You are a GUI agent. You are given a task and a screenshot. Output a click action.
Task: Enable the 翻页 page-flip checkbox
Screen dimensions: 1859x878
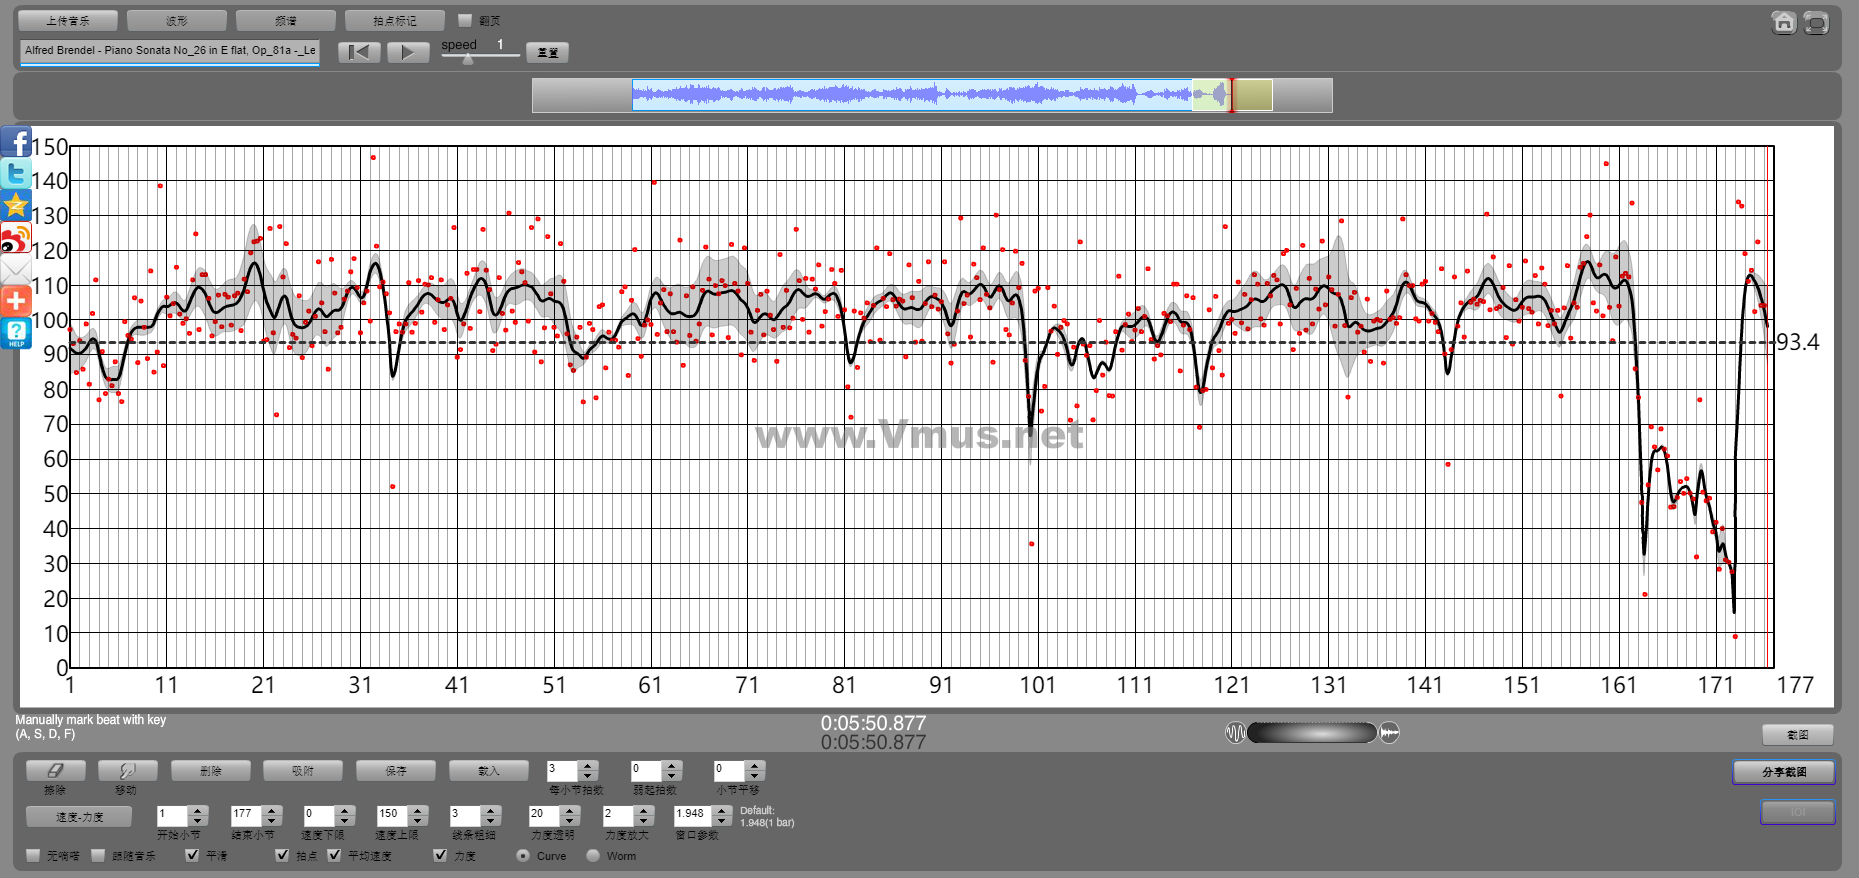465,20
